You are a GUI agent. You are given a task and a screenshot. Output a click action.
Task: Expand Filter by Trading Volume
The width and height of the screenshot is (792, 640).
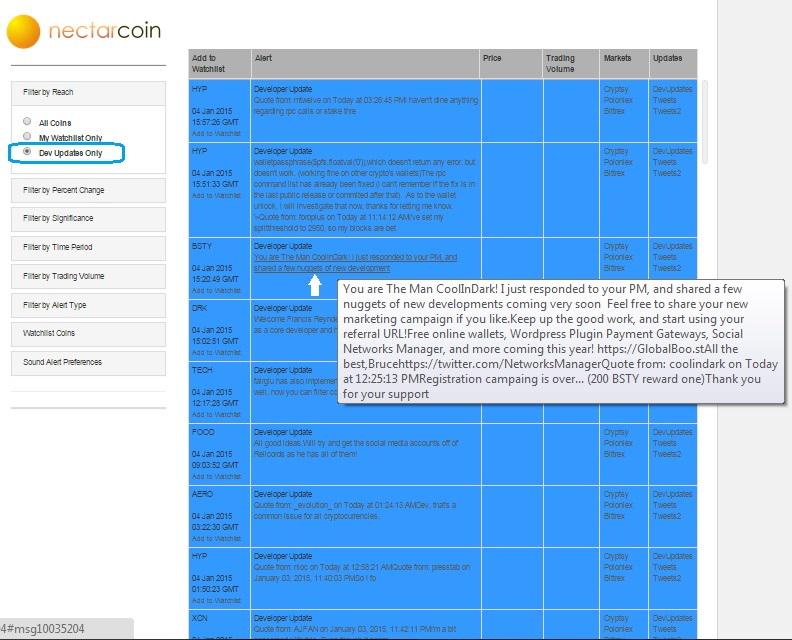point(88,276)
